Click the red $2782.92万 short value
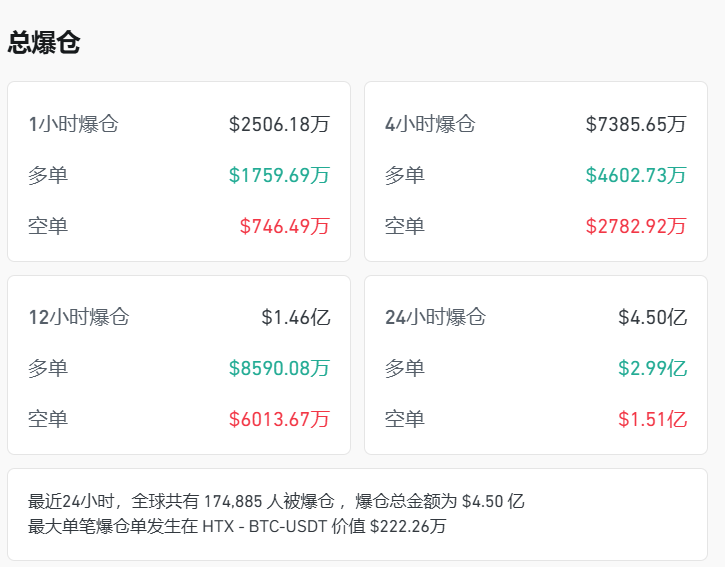 [x=636, y=226]
